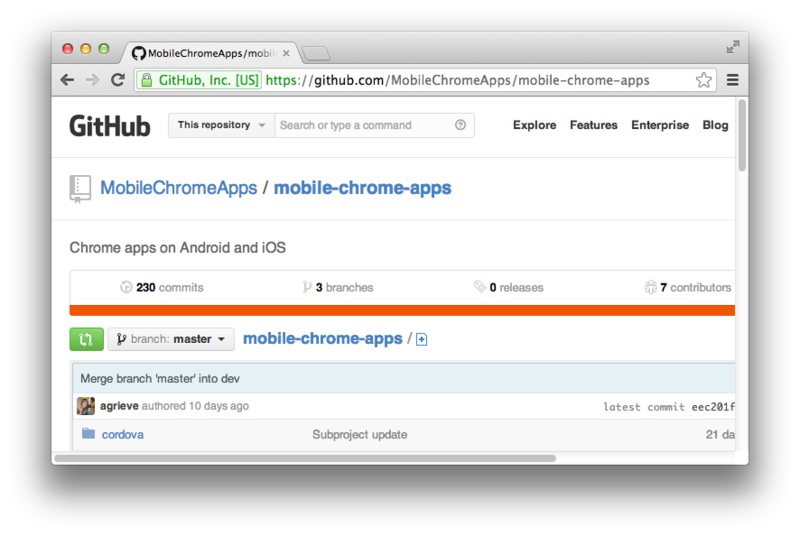View the 0 releases
The height and width of the screenshot is (536, 800).
click(x=509, y=288)
